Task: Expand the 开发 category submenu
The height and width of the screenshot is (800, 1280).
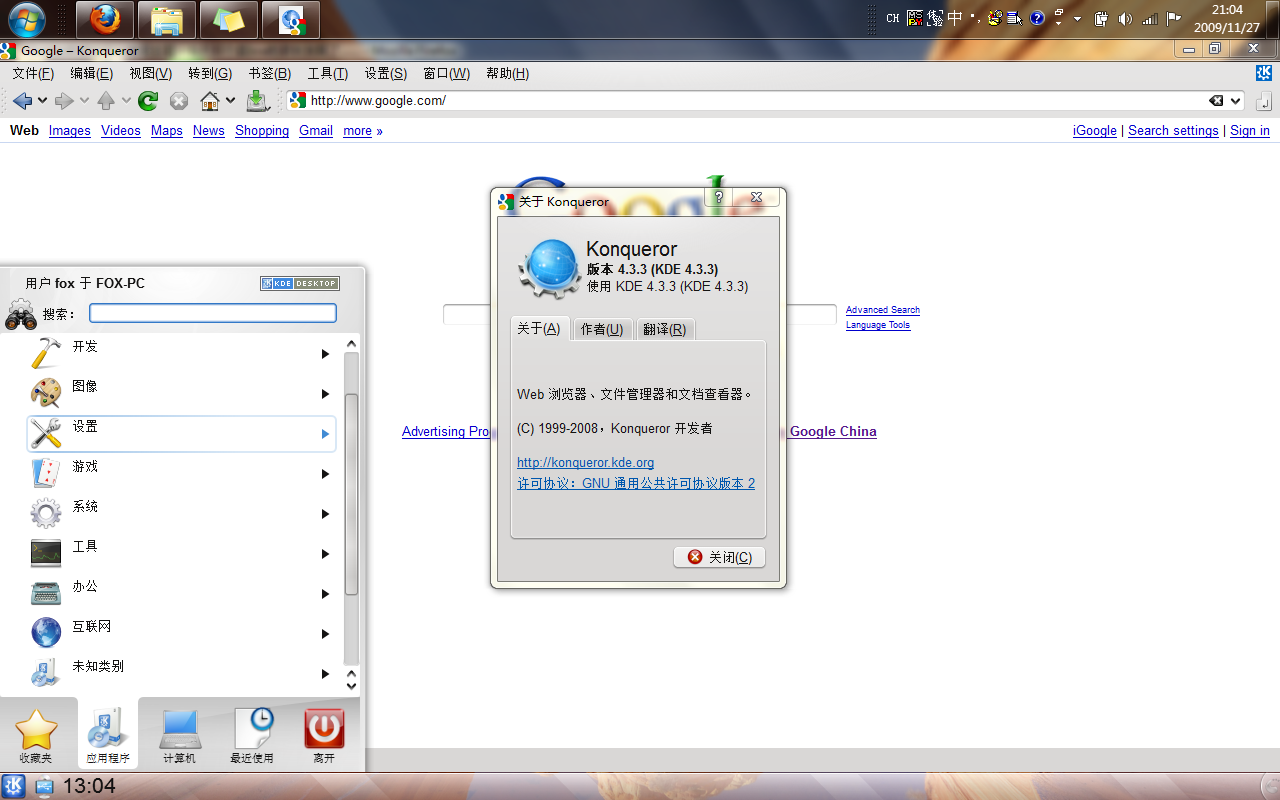Action: 181,353
